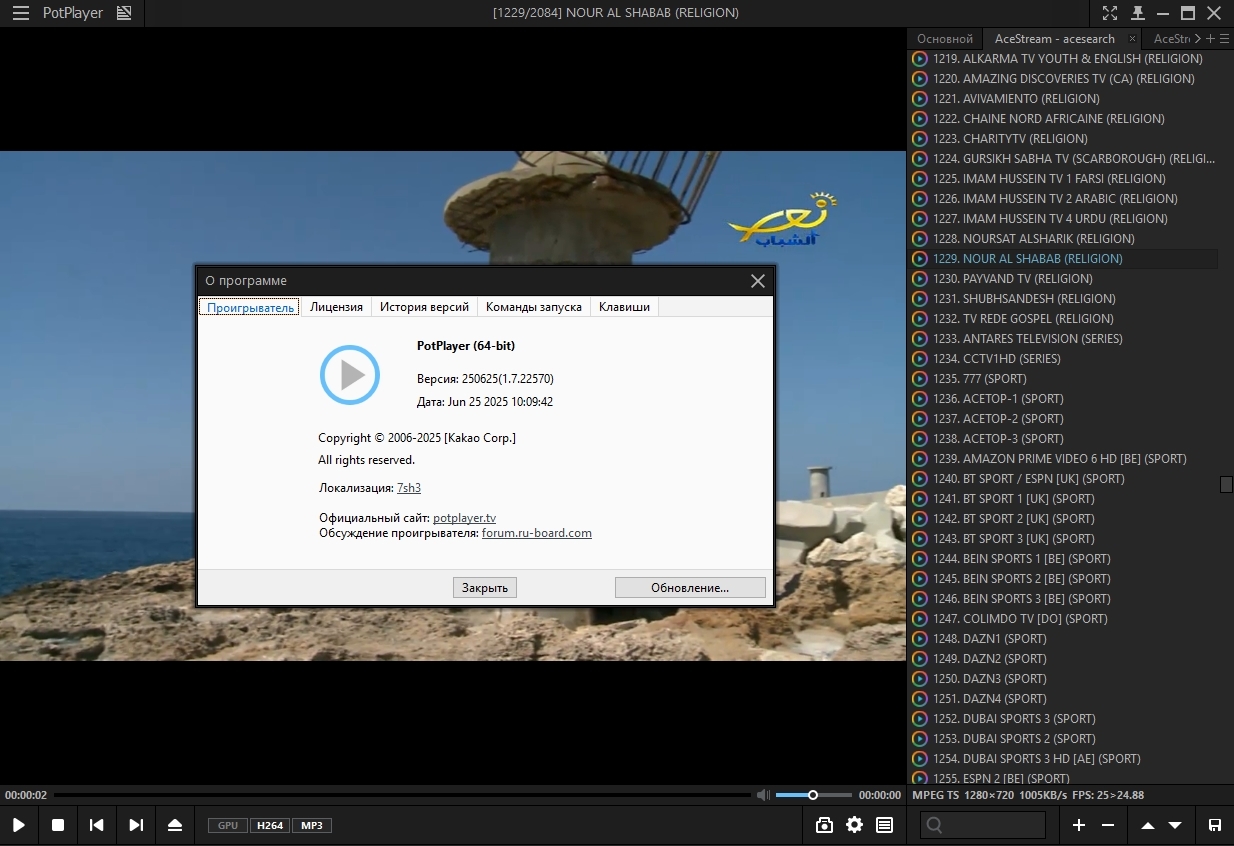Select 1247. COLIMDO TV [DO] (SPORT) entry
The height and width of the screenshot is (846, 1234).
[1064, 619]
